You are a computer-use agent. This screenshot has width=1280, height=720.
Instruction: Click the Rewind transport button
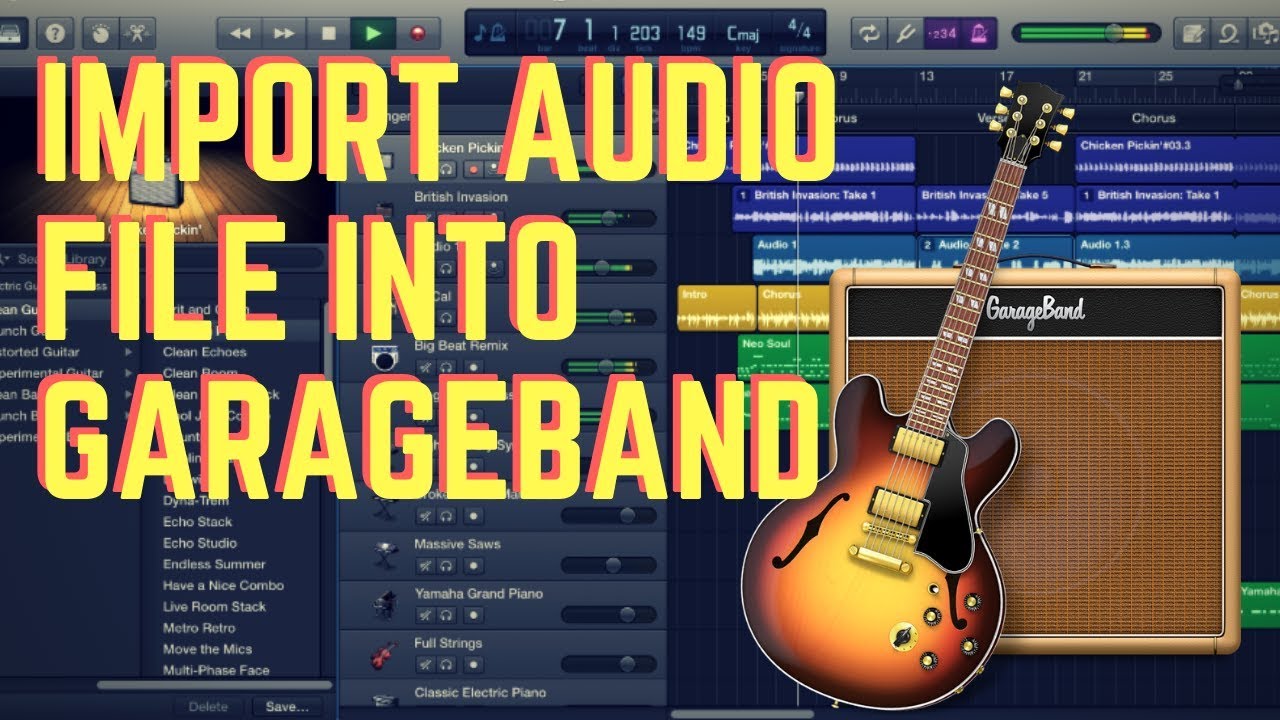(240, 33)
